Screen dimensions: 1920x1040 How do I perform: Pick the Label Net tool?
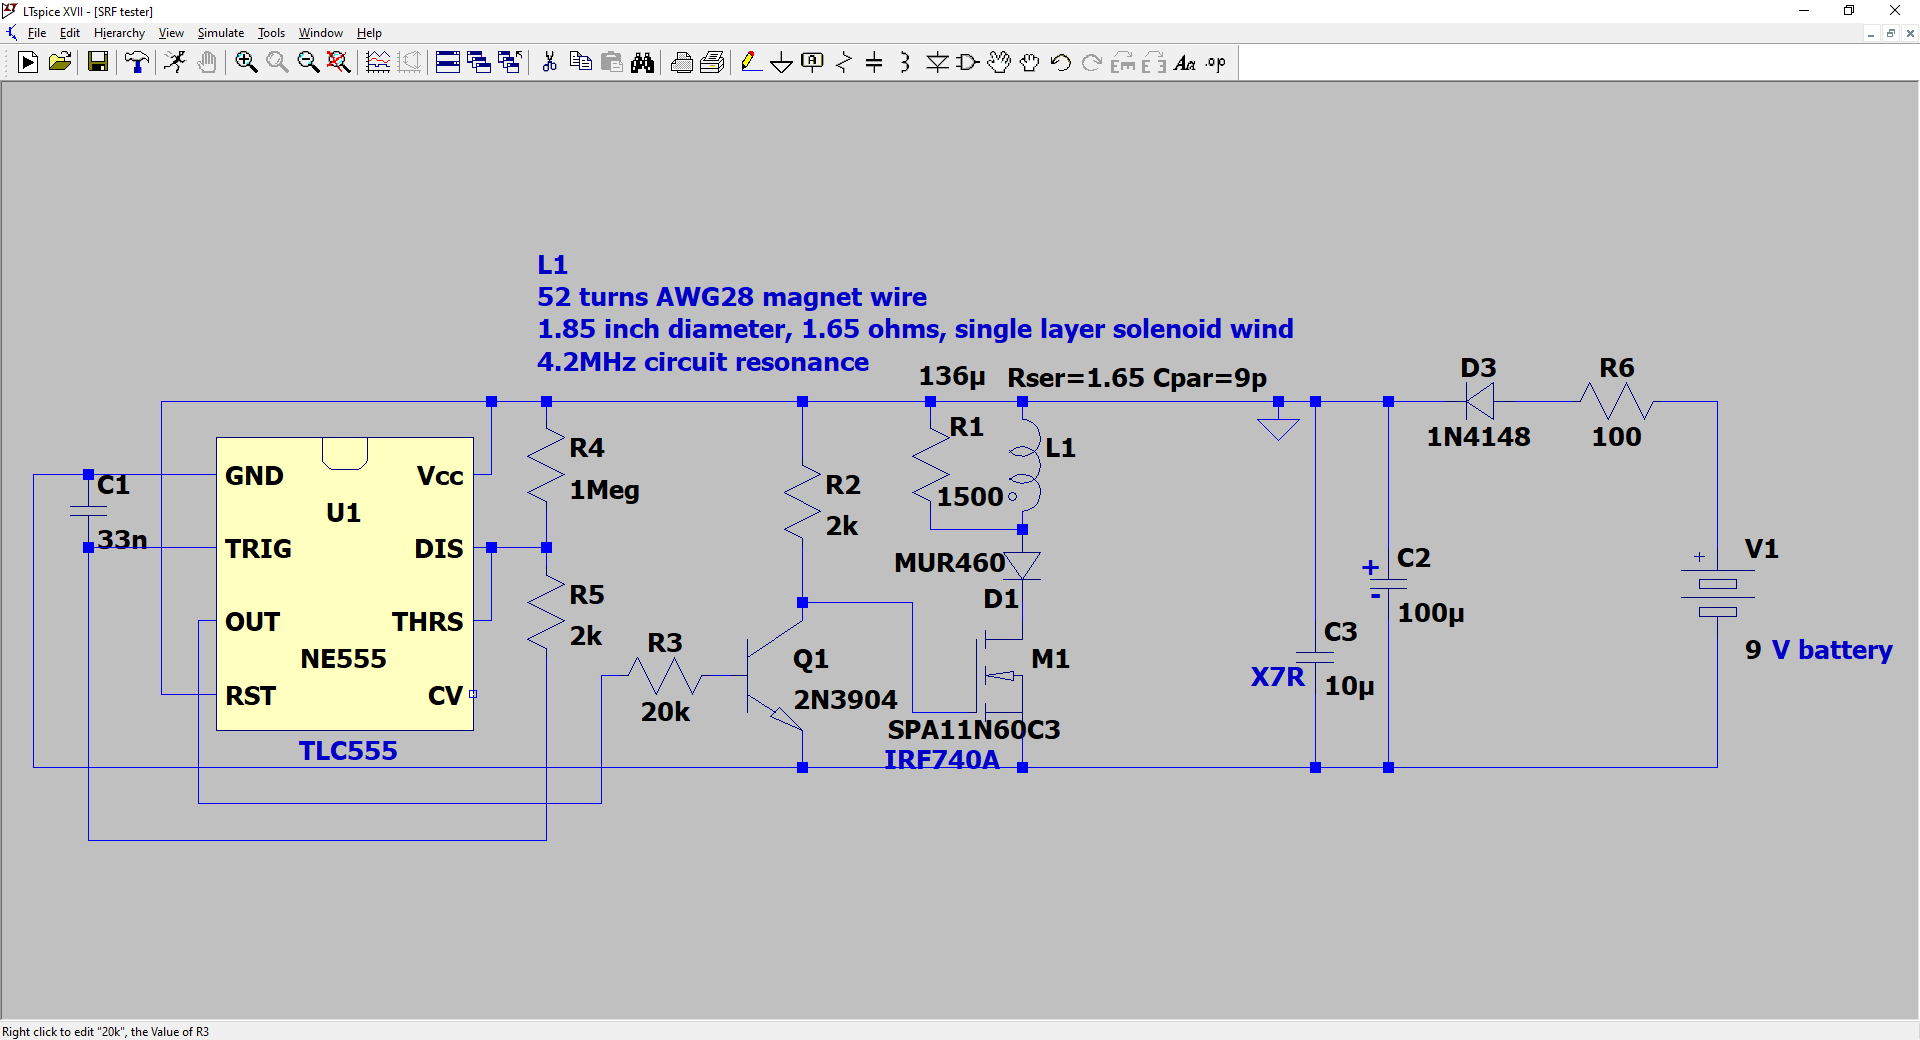click(x=812, y=63)
